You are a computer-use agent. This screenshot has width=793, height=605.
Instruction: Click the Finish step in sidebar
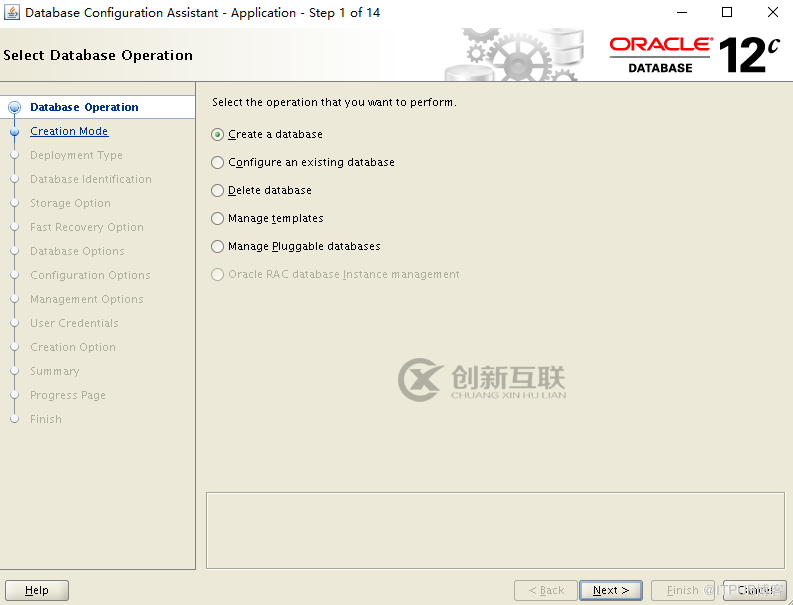46,419
